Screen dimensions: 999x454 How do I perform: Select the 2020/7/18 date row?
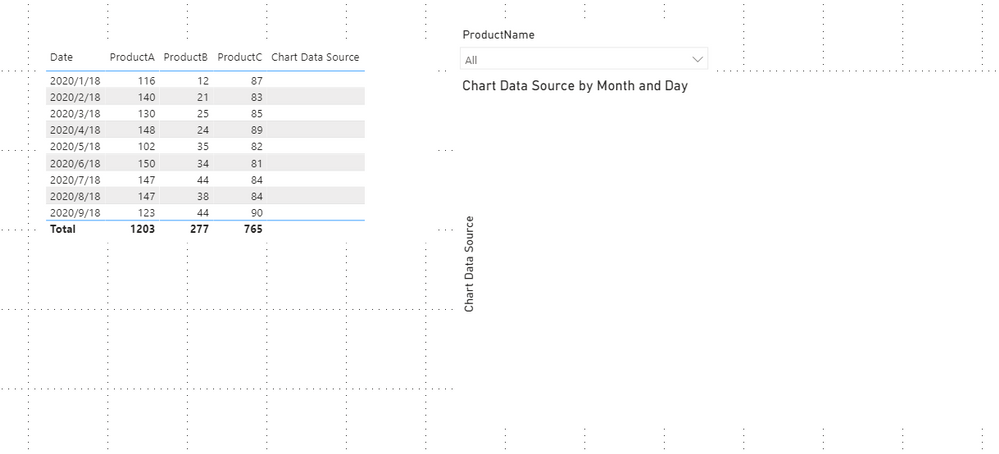[205, 180]
